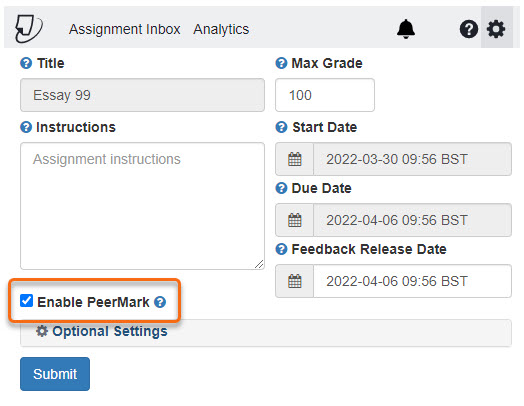Image resolution: width=524 pixels, height=406 pixels.
Task: Click the help icon next to Title
Action: pos(26,63)
